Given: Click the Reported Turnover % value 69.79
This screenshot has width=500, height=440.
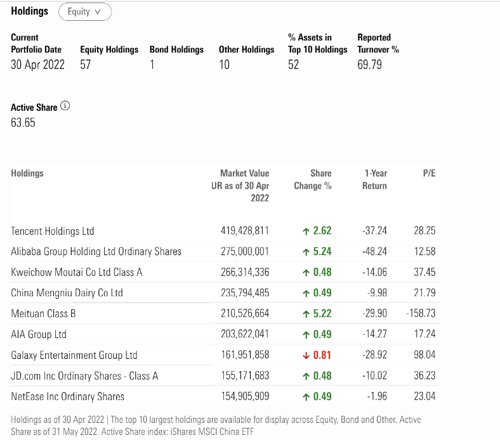Looking at the screenshot, I should click(370, 65).
